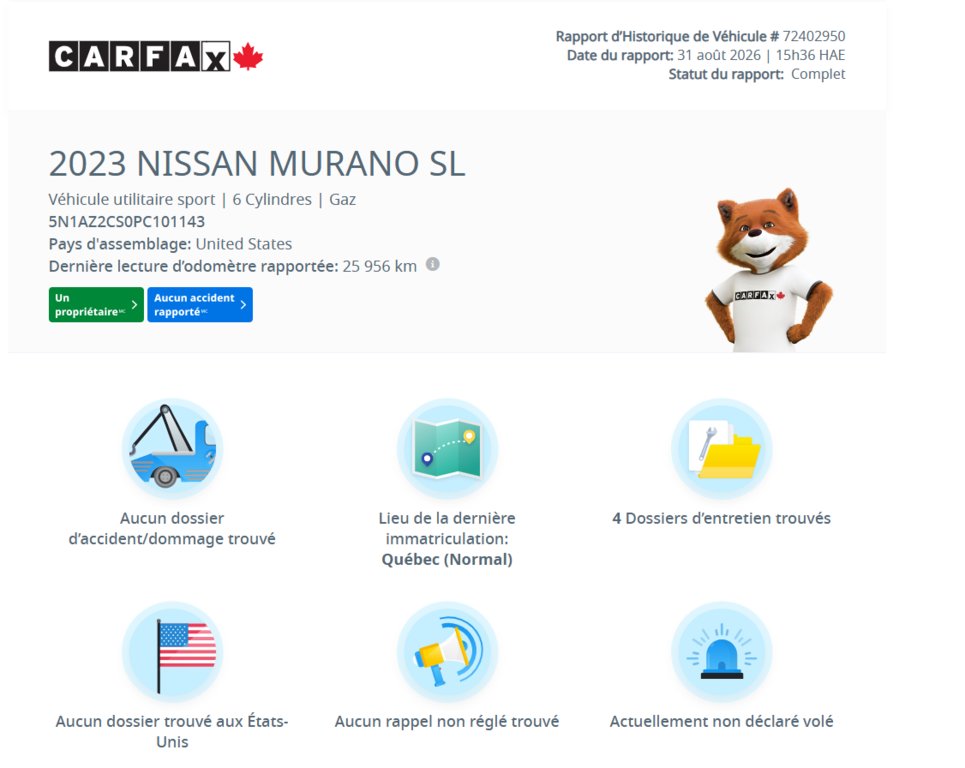Open the green Un propriétaire badge
The height and width of the screenshot is (768, 965).
click(96, 305)
